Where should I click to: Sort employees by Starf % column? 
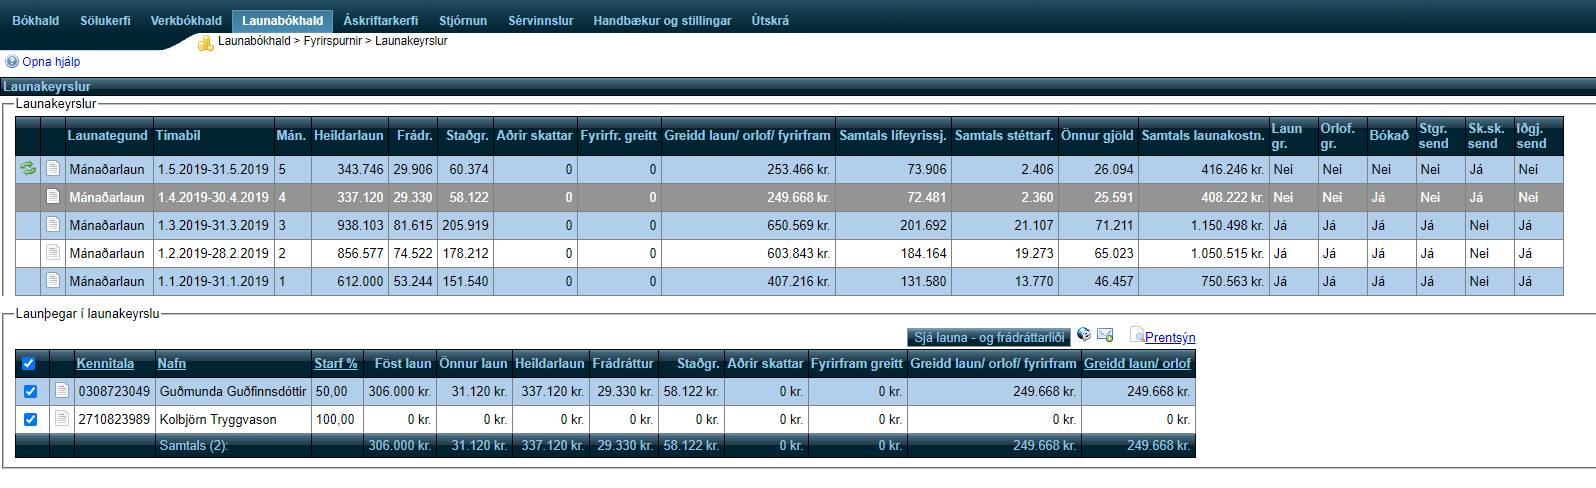(x=335, y=364)
